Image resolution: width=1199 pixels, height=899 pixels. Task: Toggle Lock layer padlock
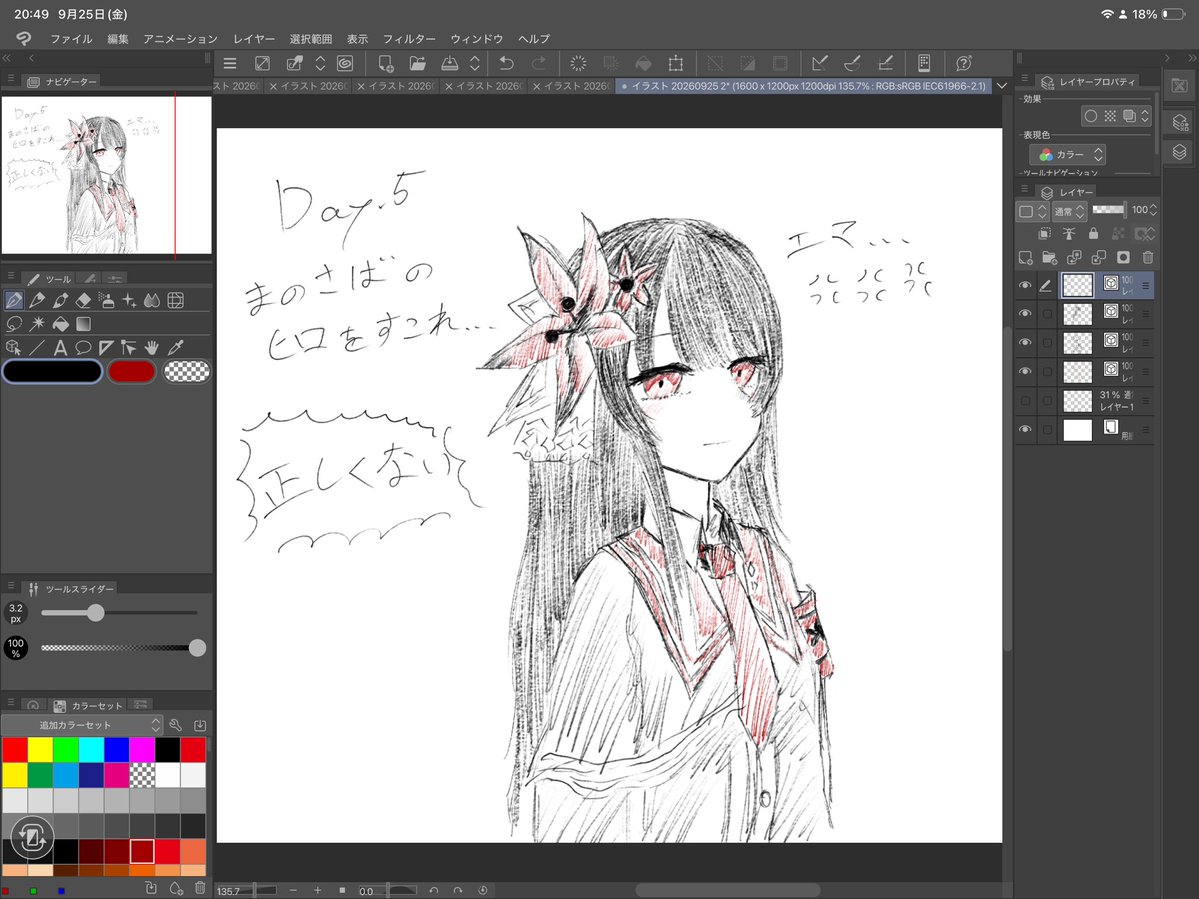coord(1093,233)
